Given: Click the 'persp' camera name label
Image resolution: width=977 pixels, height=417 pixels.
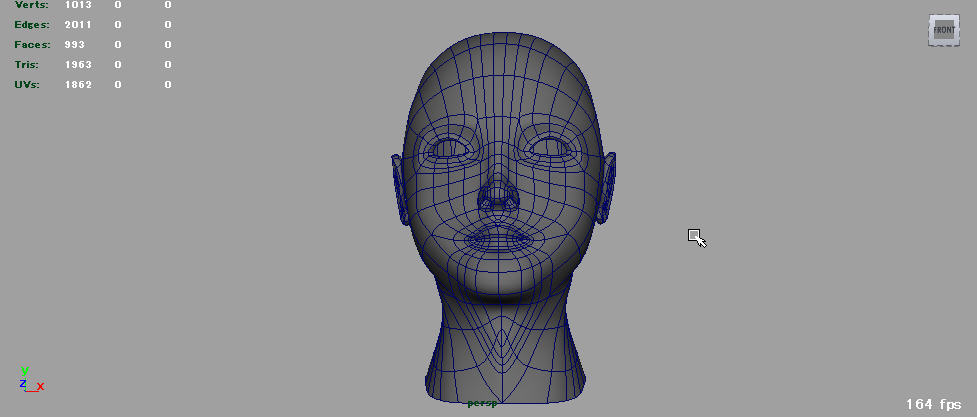Looking at the screenshot, I should click(482, 403).
